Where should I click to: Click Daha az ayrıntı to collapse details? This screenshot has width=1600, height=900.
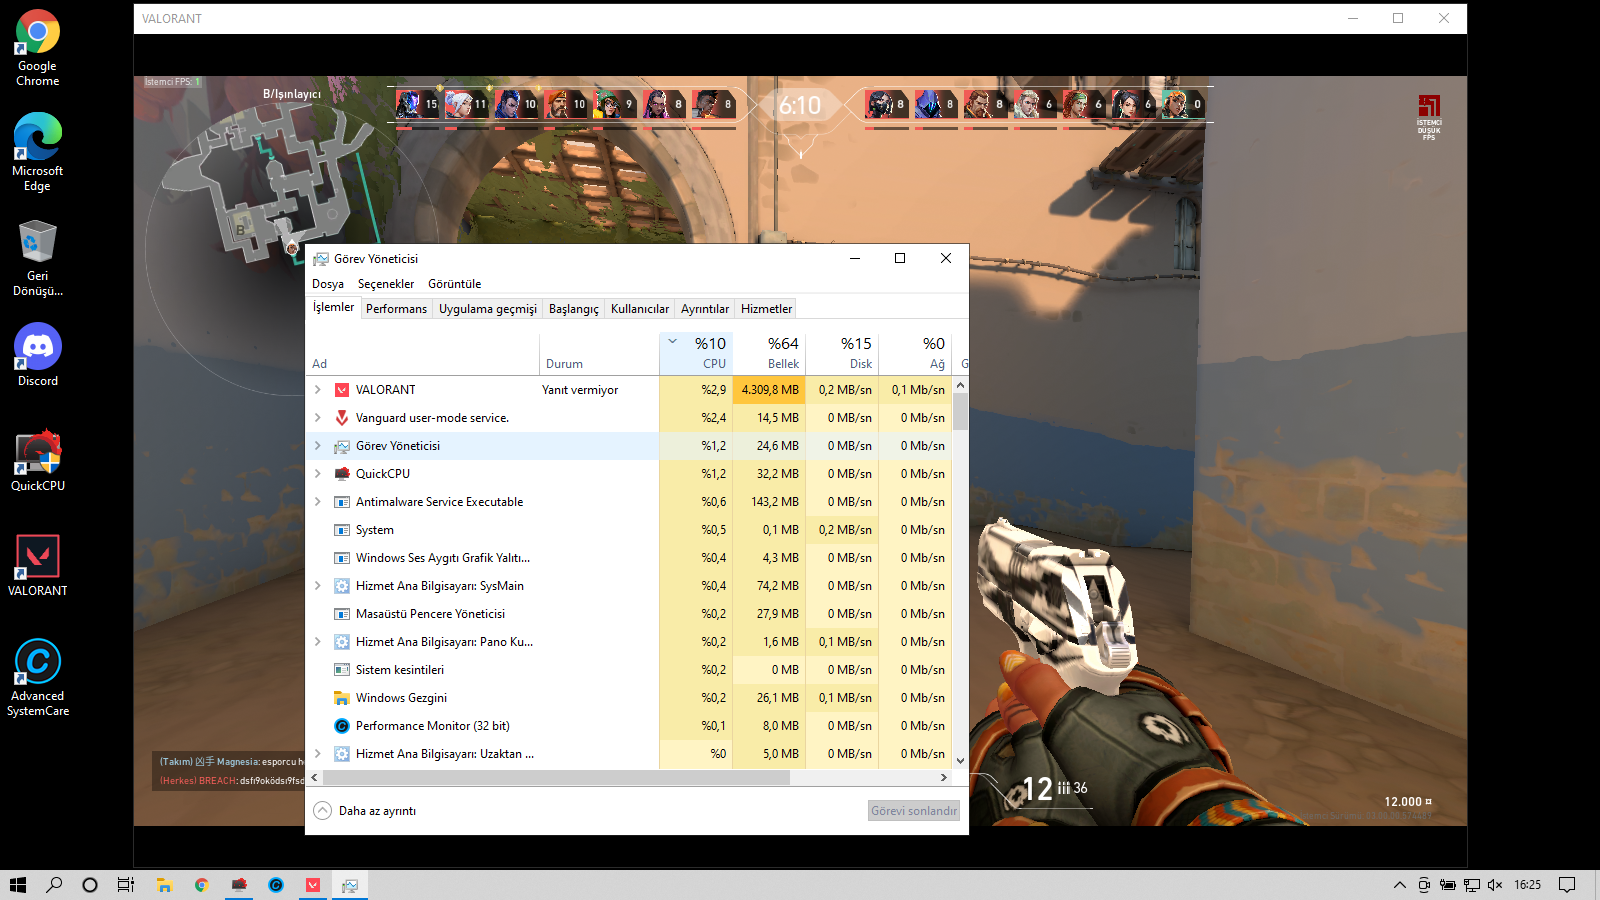point(365,811)
